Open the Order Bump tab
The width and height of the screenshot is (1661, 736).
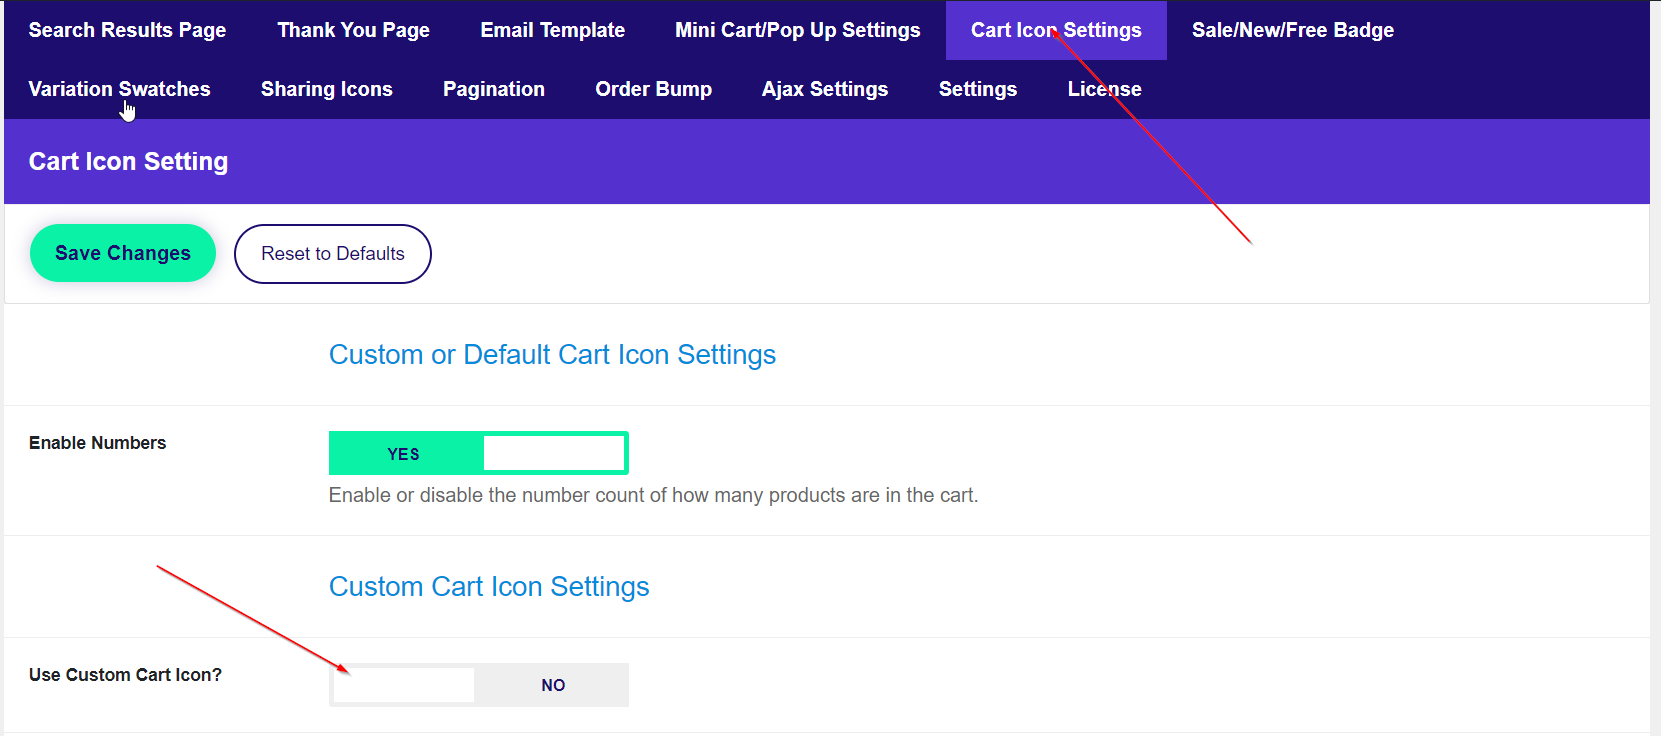653,89
